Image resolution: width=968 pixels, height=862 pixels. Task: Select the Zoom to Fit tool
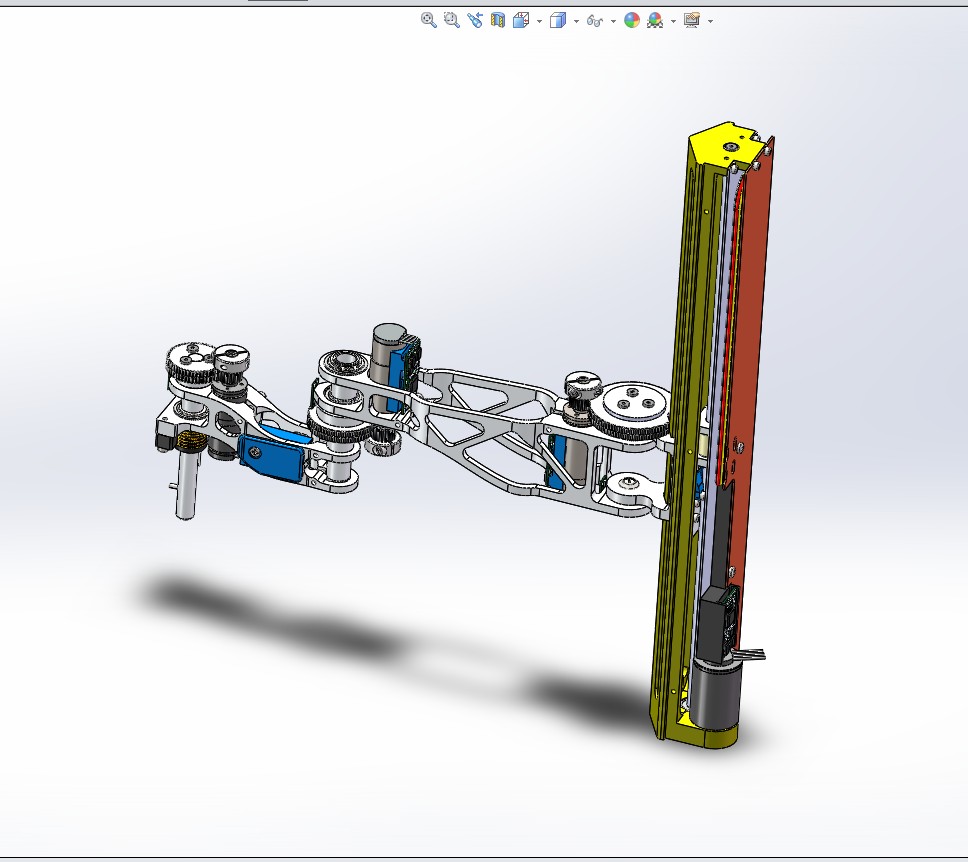(x=427, y=18)
